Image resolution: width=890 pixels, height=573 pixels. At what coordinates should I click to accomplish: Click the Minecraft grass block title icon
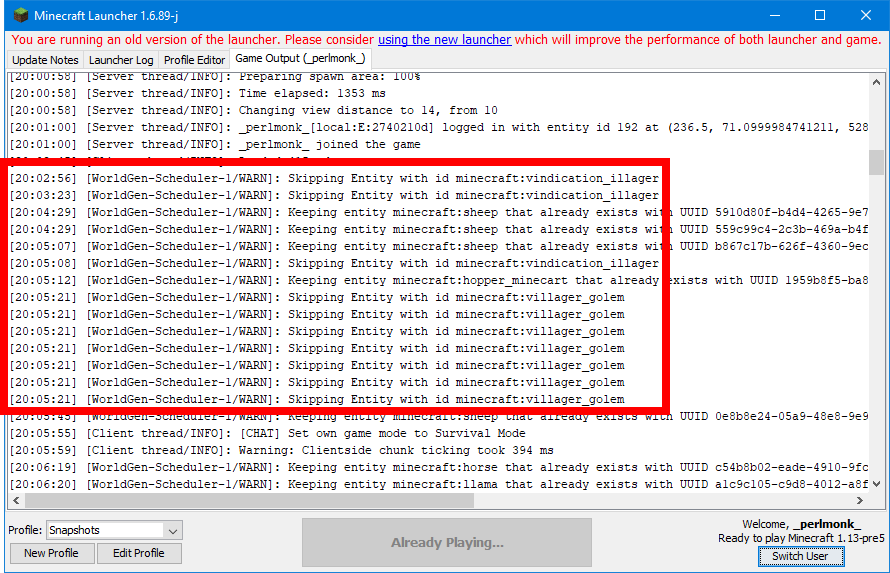[20, 15]
